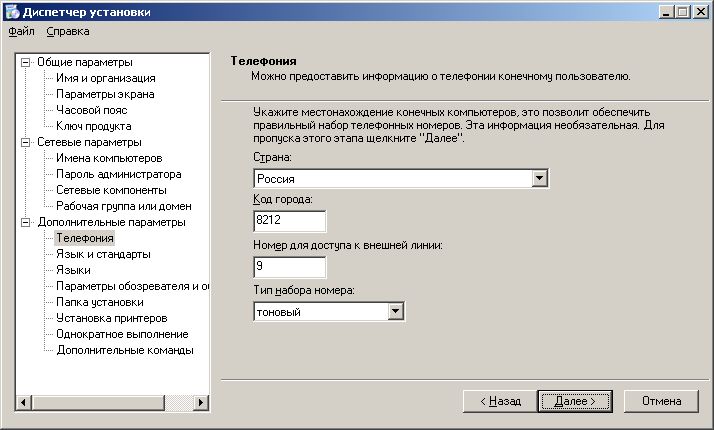This screenshot has width=714, height=430.
Task: Select Имя и организация in the tree
Action: [x=105, y=78]
